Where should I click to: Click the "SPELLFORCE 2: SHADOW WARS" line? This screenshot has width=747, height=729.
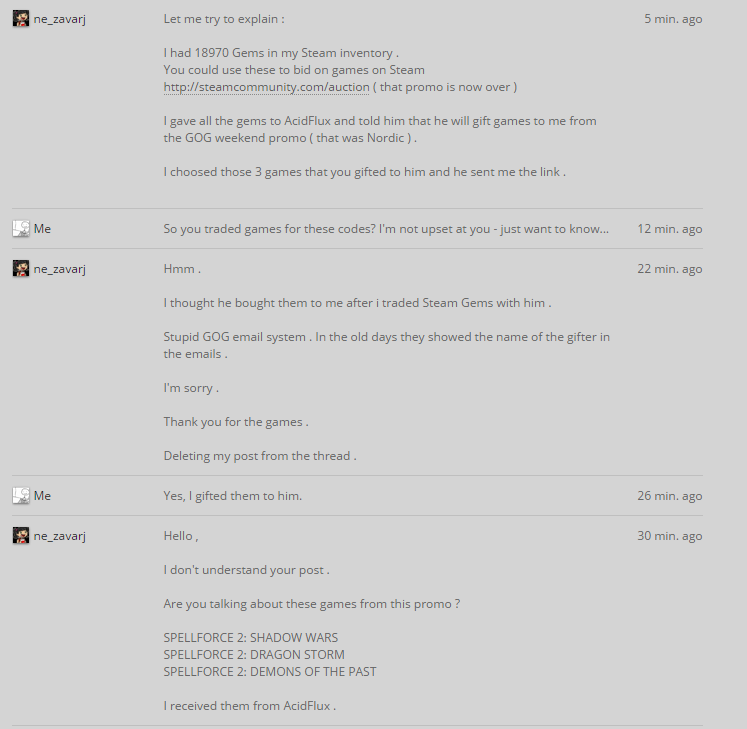[251, 638]
